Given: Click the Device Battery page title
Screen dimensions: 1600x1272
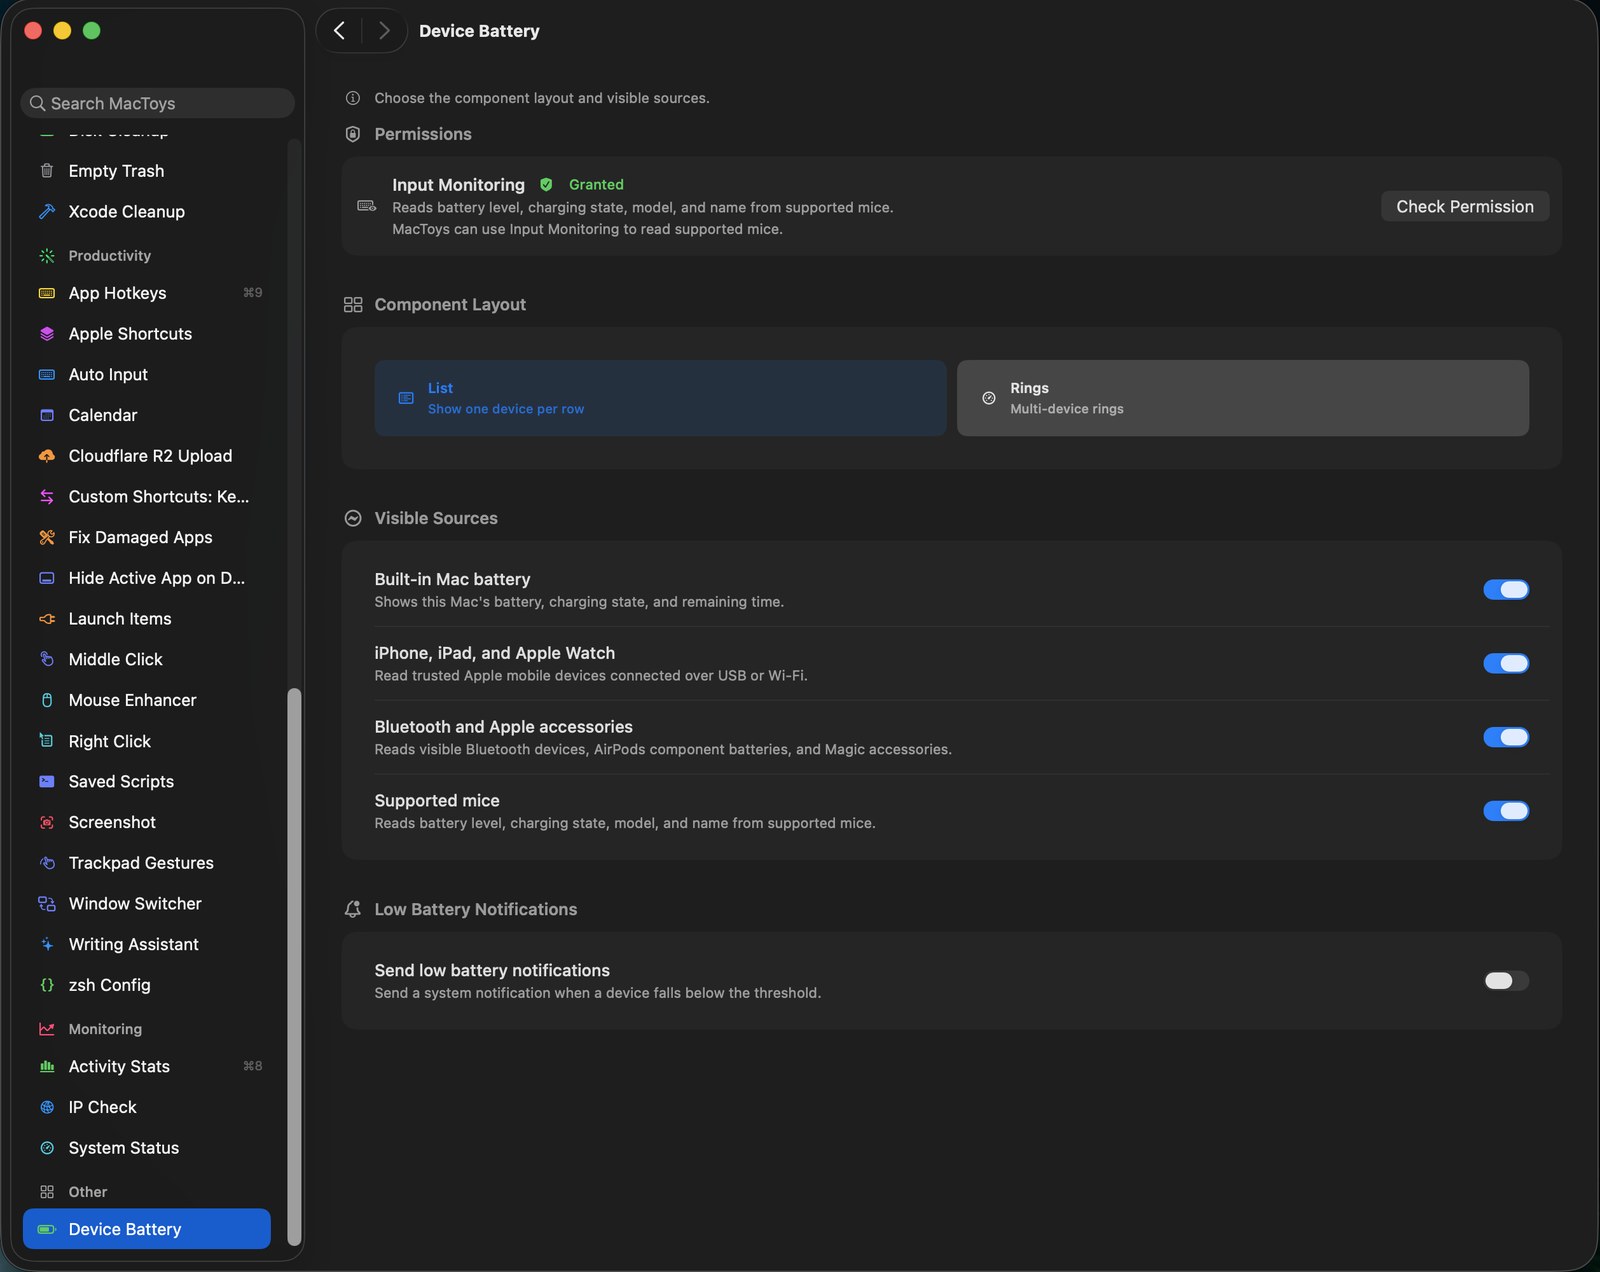Looking at the screenshot, I should pyautogui.click(x=479, y=31).
